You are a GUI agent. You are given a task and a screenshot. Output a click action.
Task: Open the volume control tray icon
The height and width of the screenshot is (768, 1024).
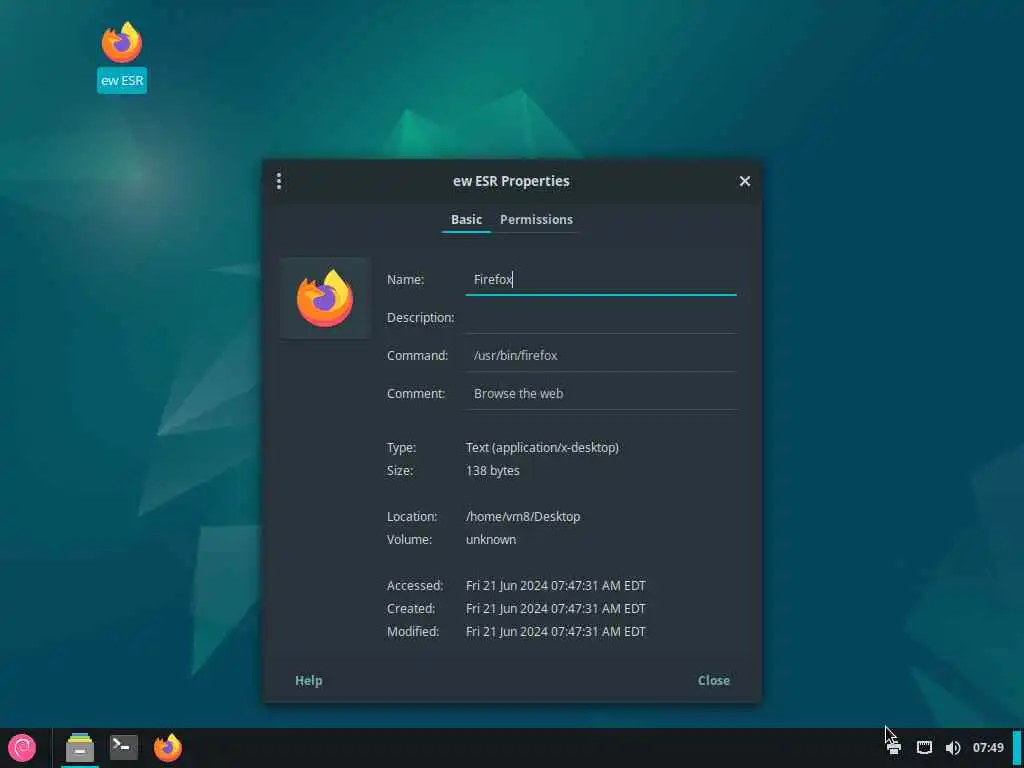point(953,748)
